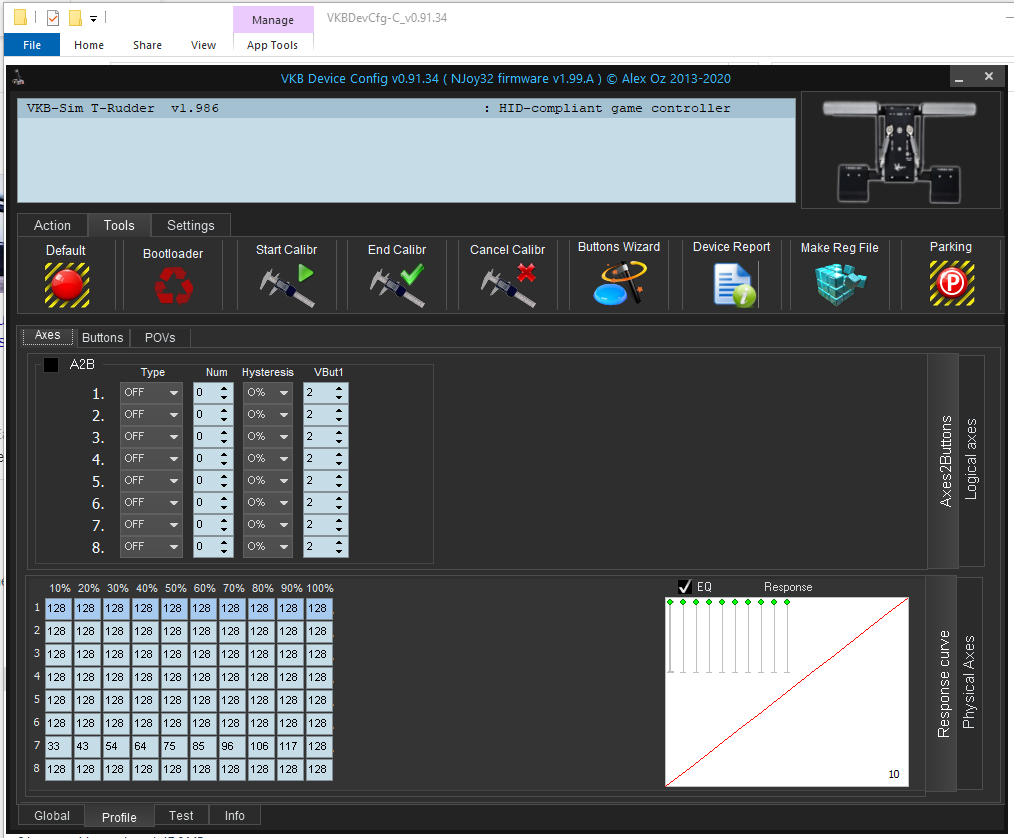Screen dimensions: 1014x838
Task: Open the POVs sub-tab
Action: (160, 338)
